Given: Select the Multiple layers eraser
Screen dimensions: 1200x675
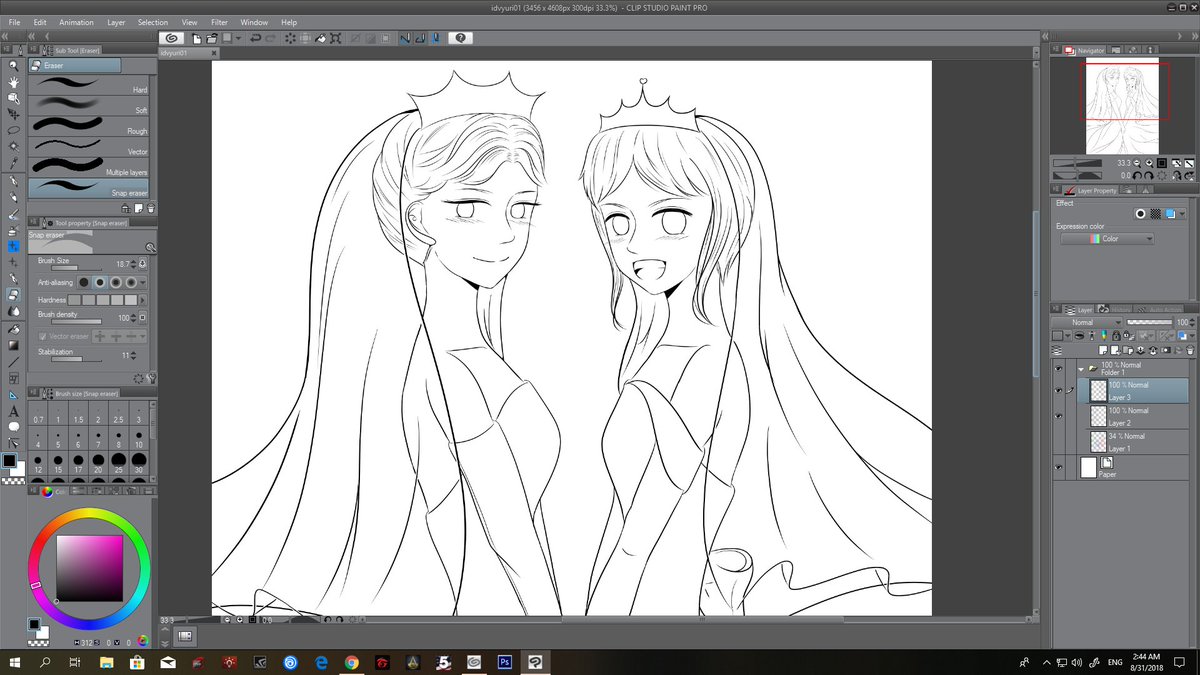Looking at the screenshot, I should click(x=89, y=166).
